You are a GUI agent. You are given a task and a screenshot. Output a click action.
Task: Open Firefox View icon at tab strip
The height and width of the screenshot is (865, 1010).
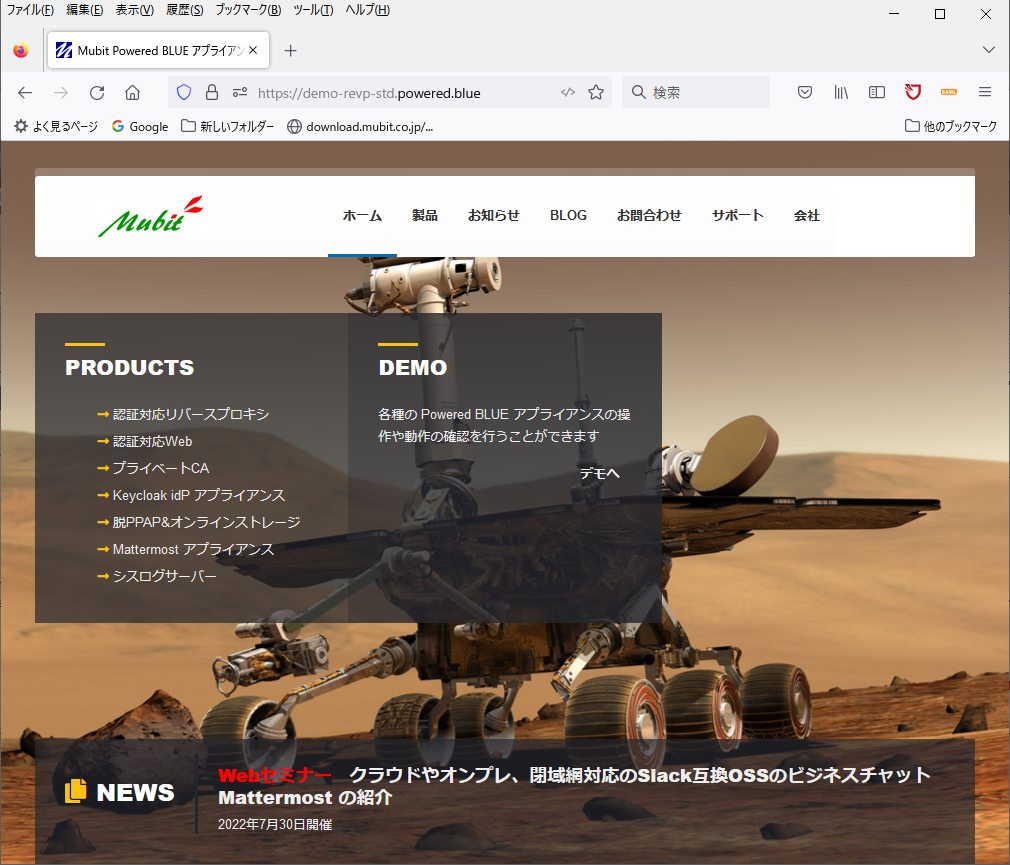[21, 50]
